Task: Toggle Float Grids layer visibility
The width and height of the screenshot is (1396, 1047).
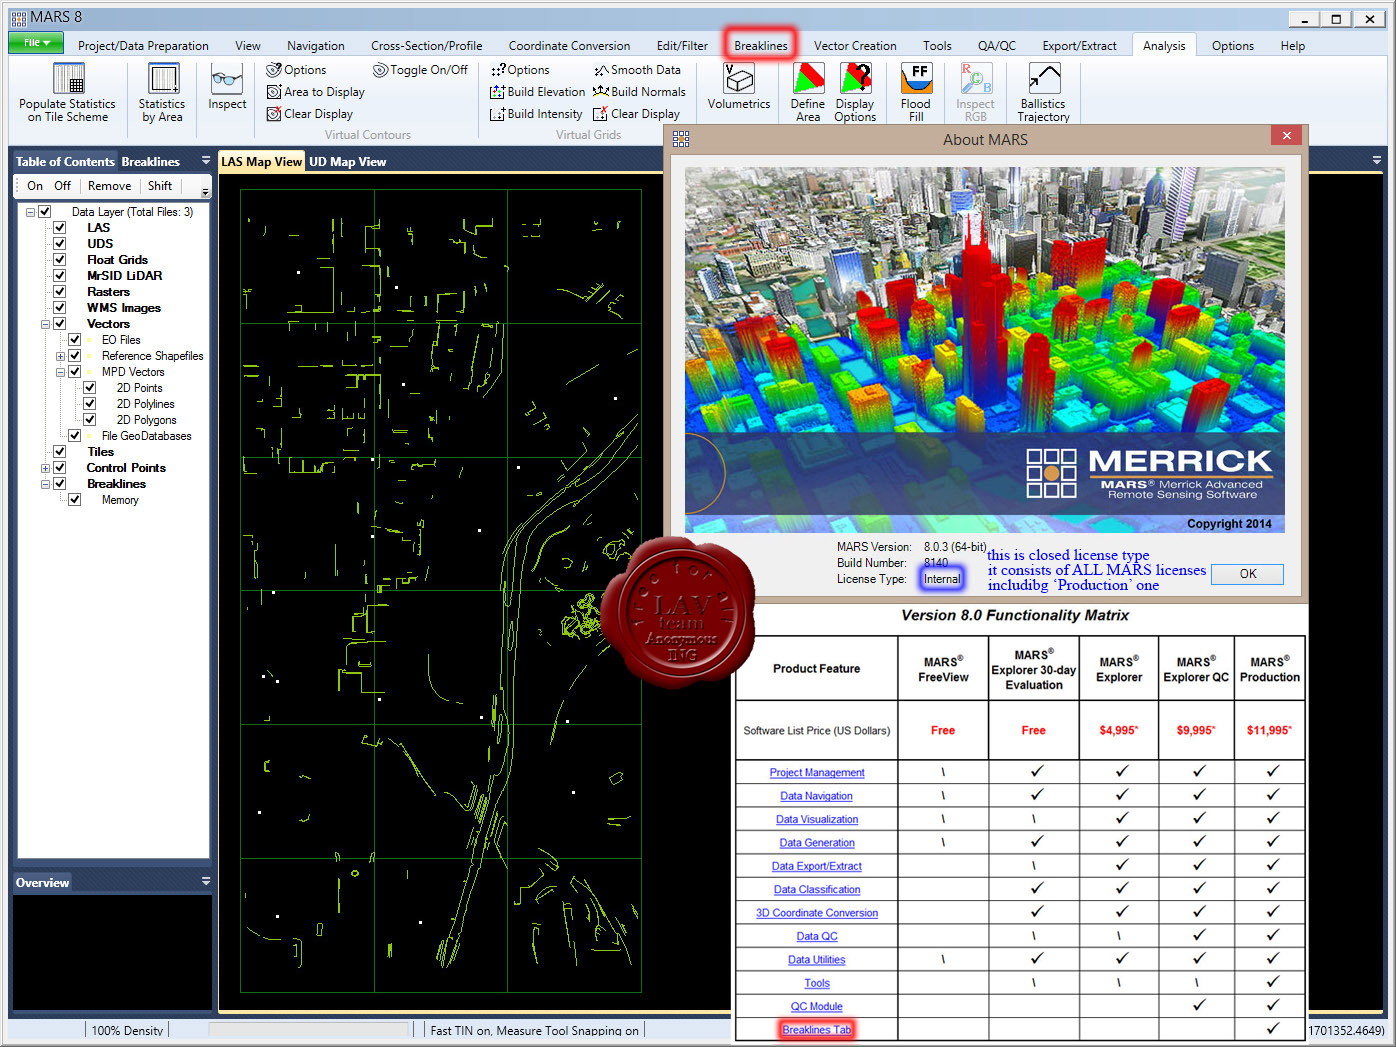Action: pos(60,260)
